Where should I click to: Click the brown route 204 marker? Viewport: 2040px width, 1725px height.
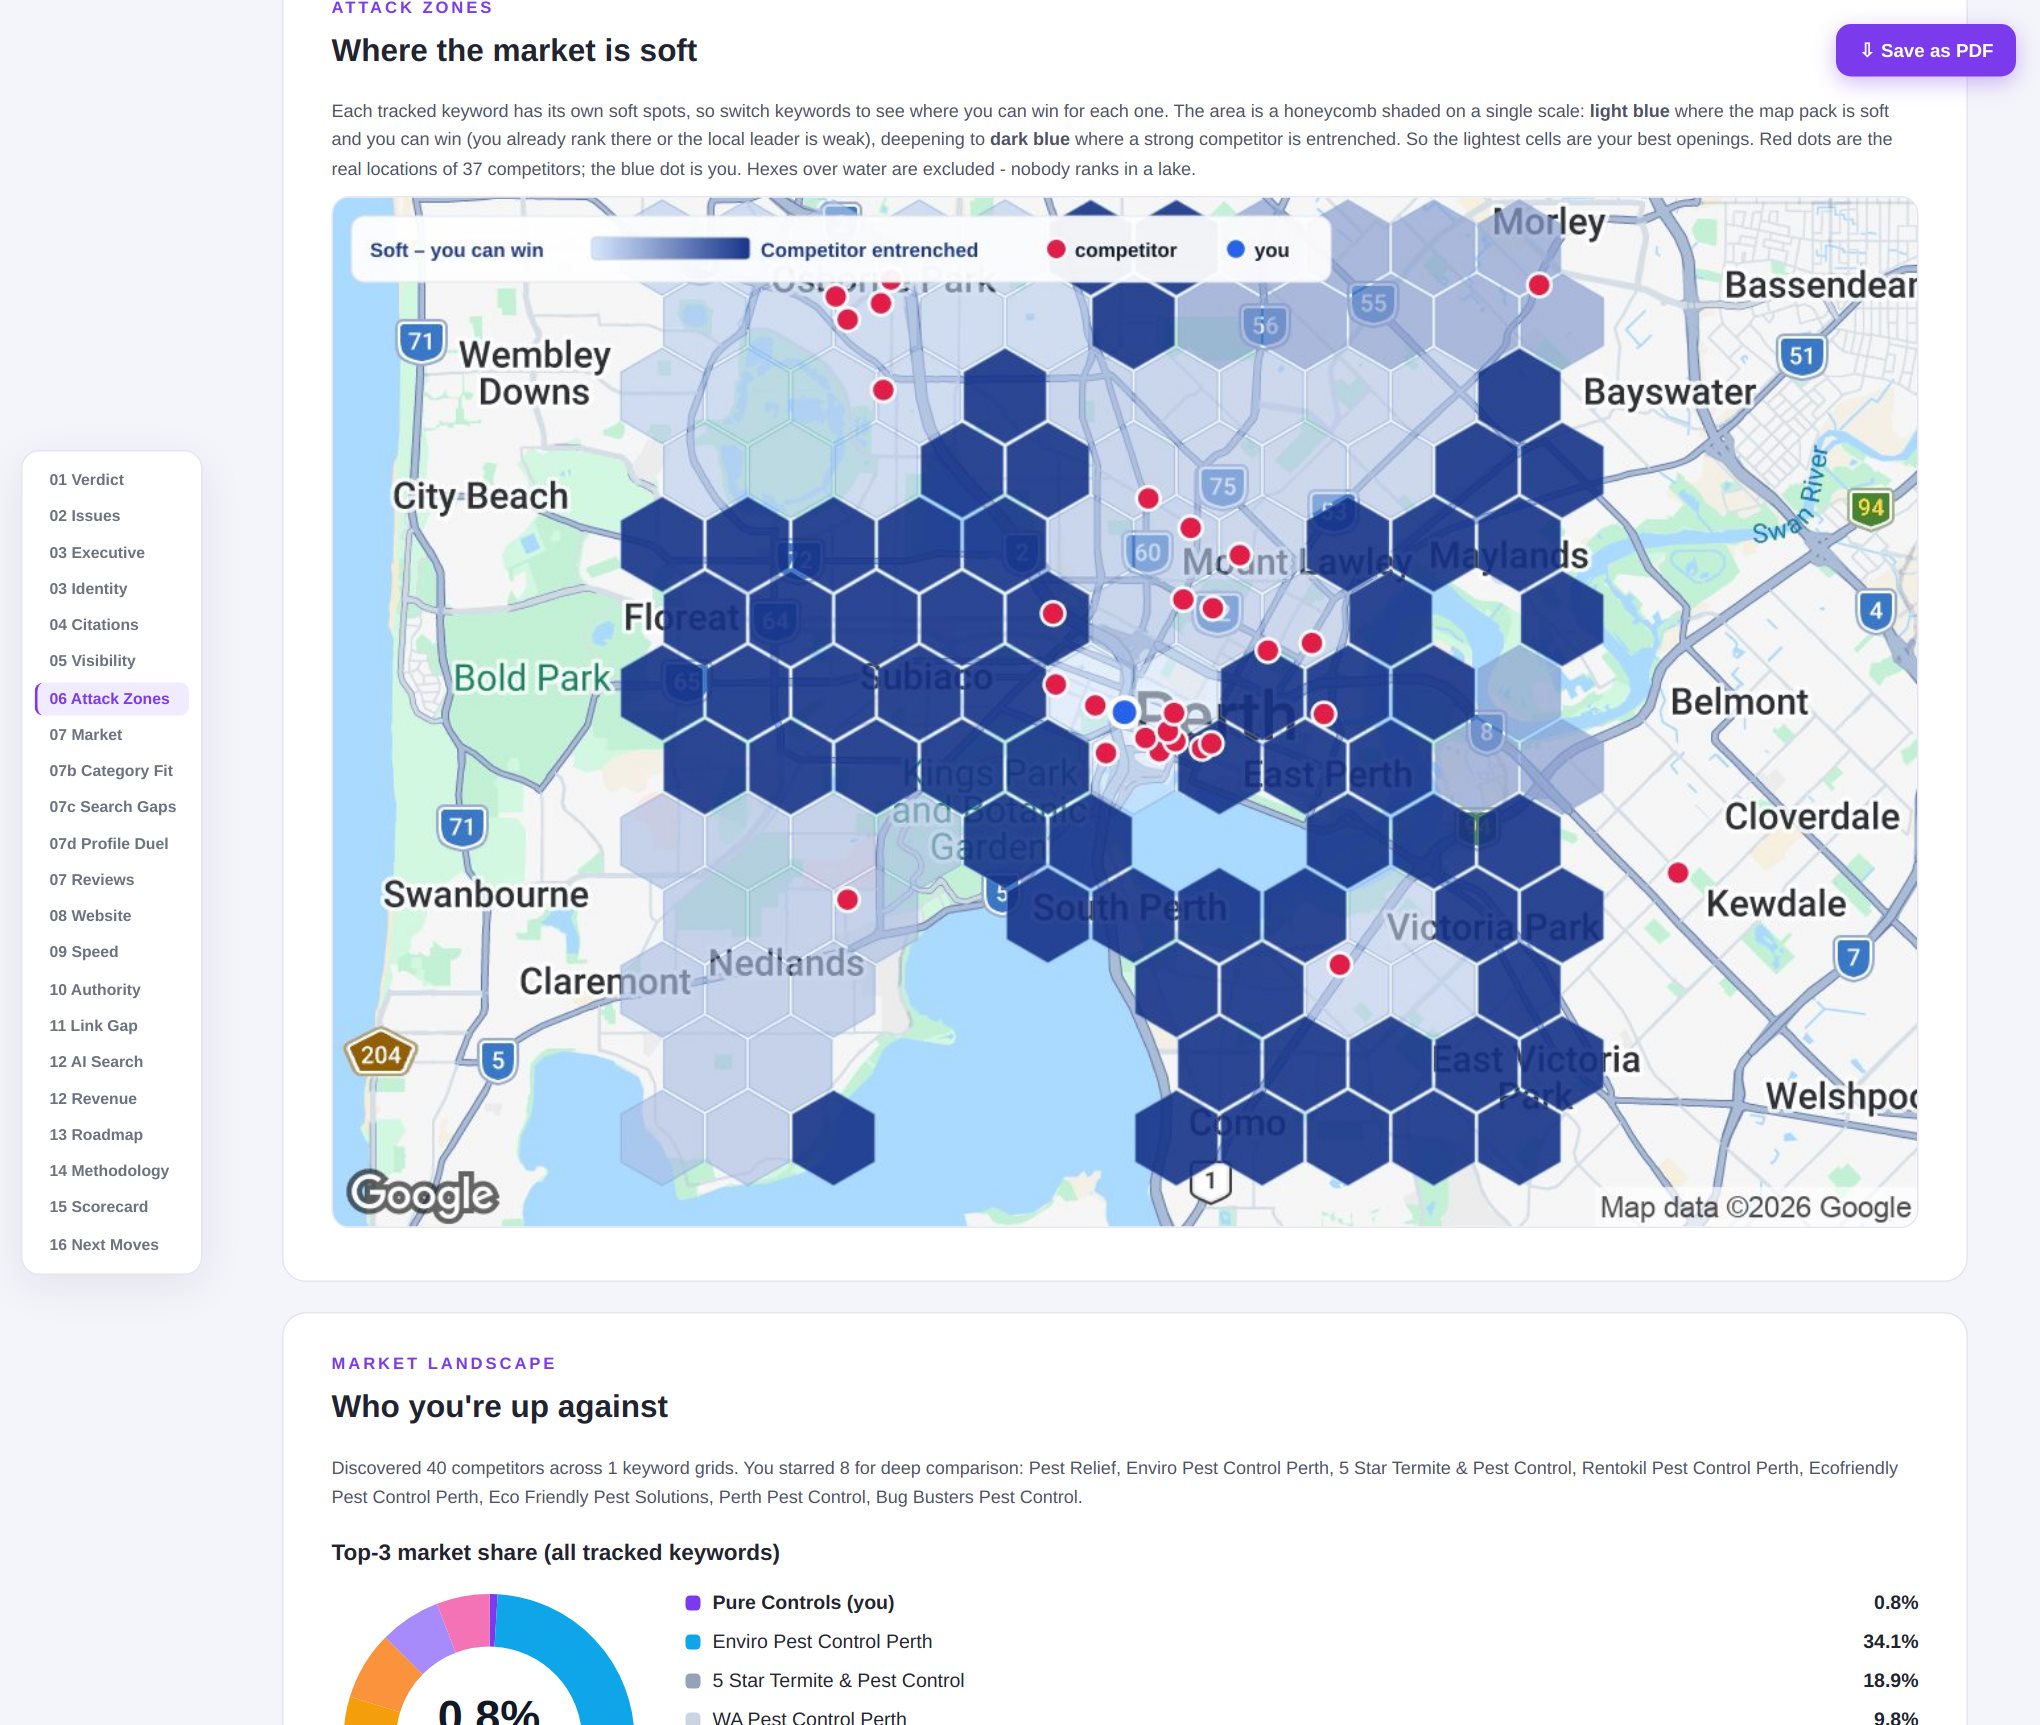tap(381, 1054)
